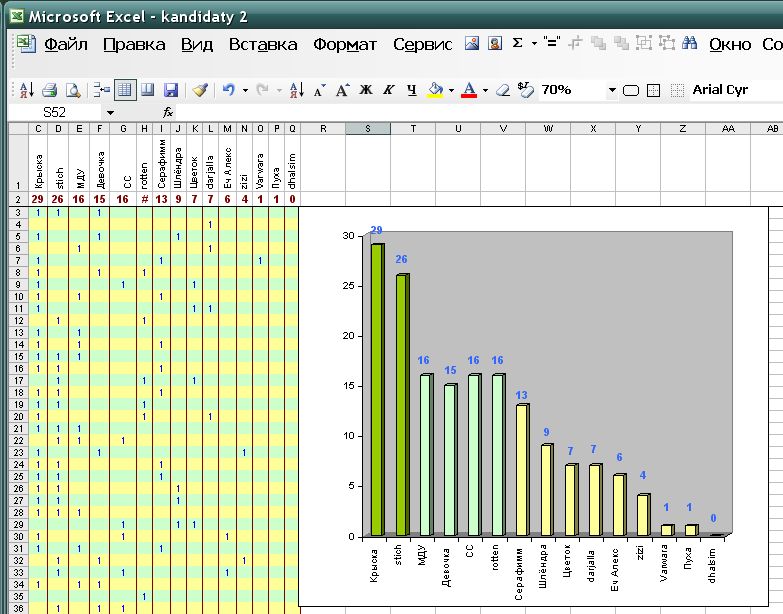Open the 70% zoom dropdown

pyautogui.click(x=611, y=91)
